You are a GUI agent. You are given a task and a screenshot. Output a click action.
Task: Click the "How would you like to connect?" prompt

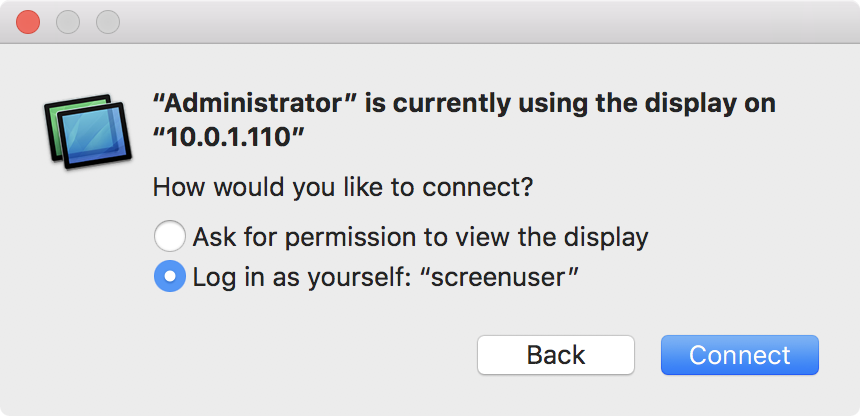click(342, 187)
